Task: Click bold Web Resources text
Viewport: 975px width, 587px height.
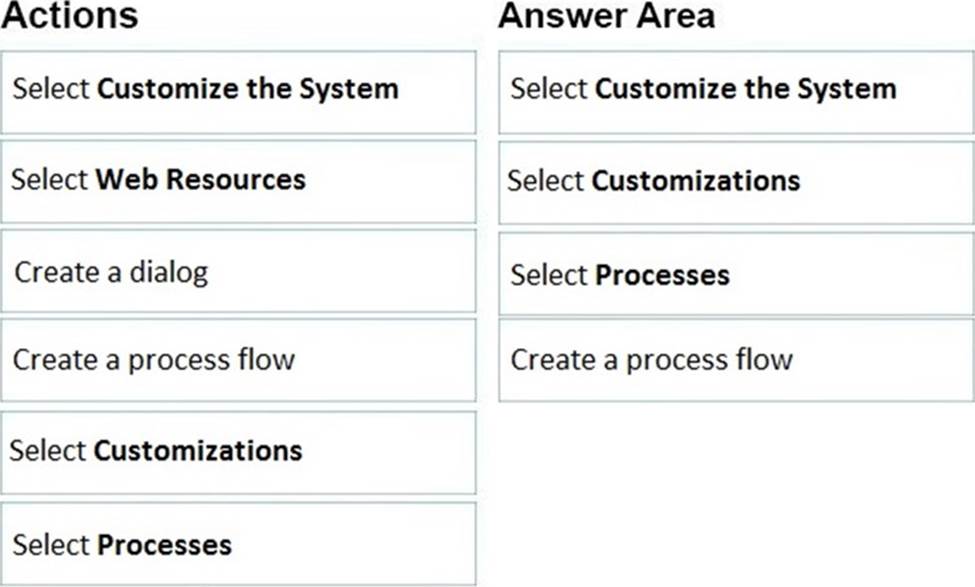Action: tap(200, 180)
